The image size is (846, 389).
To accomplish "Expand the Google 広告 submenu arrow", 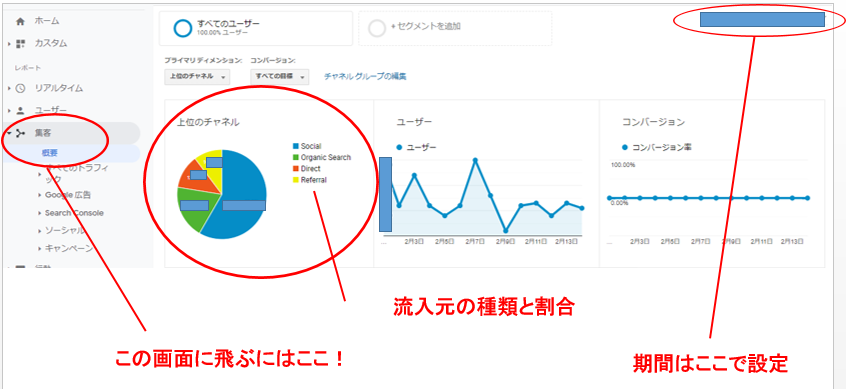I will tap(40, 195).
